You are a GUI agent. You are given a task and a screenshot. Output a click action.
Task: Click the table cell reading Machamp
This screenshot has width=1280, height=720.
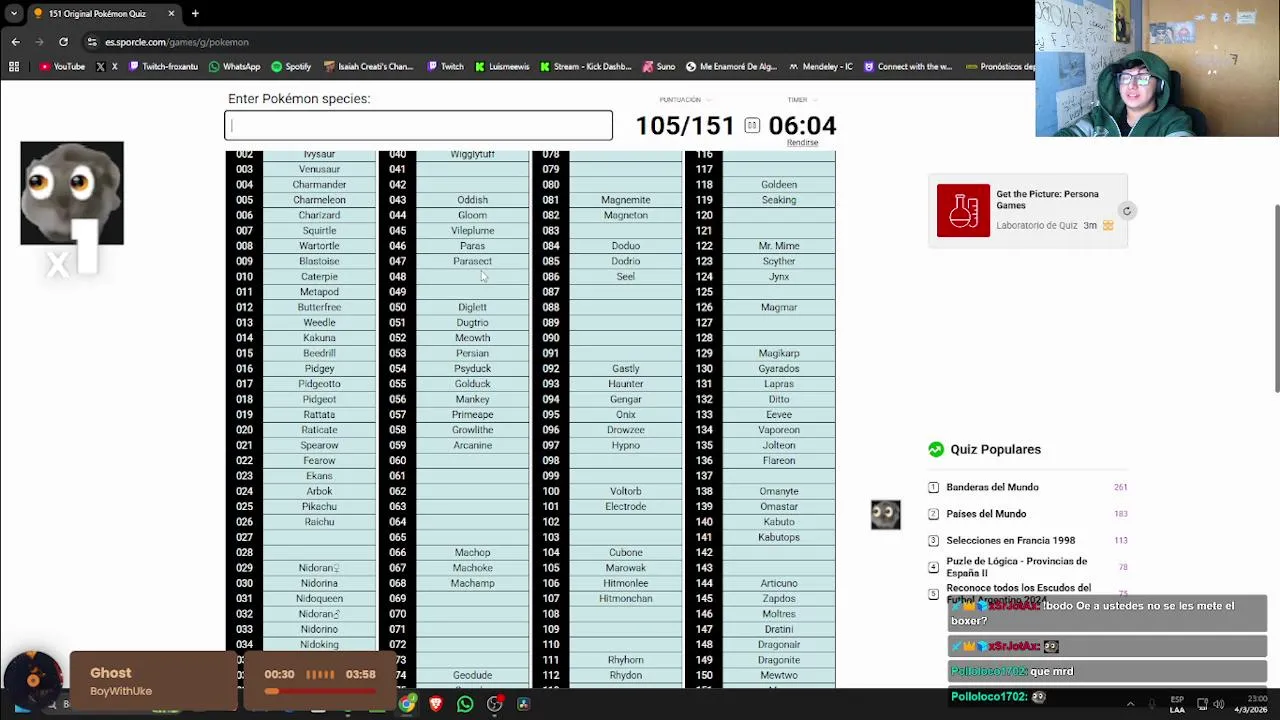[472, 583]
